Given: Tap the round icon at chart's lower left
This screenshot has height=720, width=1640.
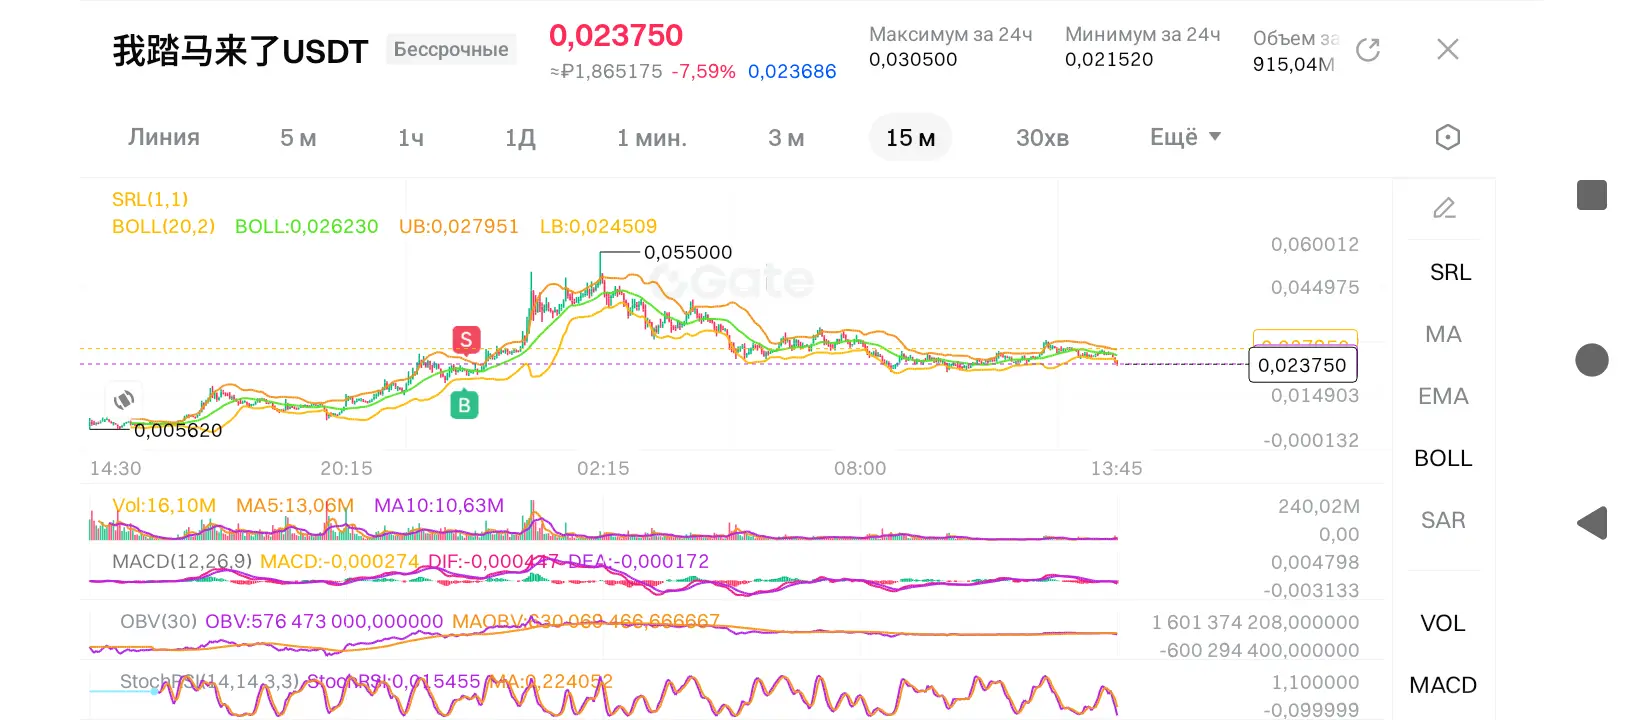Looking at the screenshot, I should [124, 400].
